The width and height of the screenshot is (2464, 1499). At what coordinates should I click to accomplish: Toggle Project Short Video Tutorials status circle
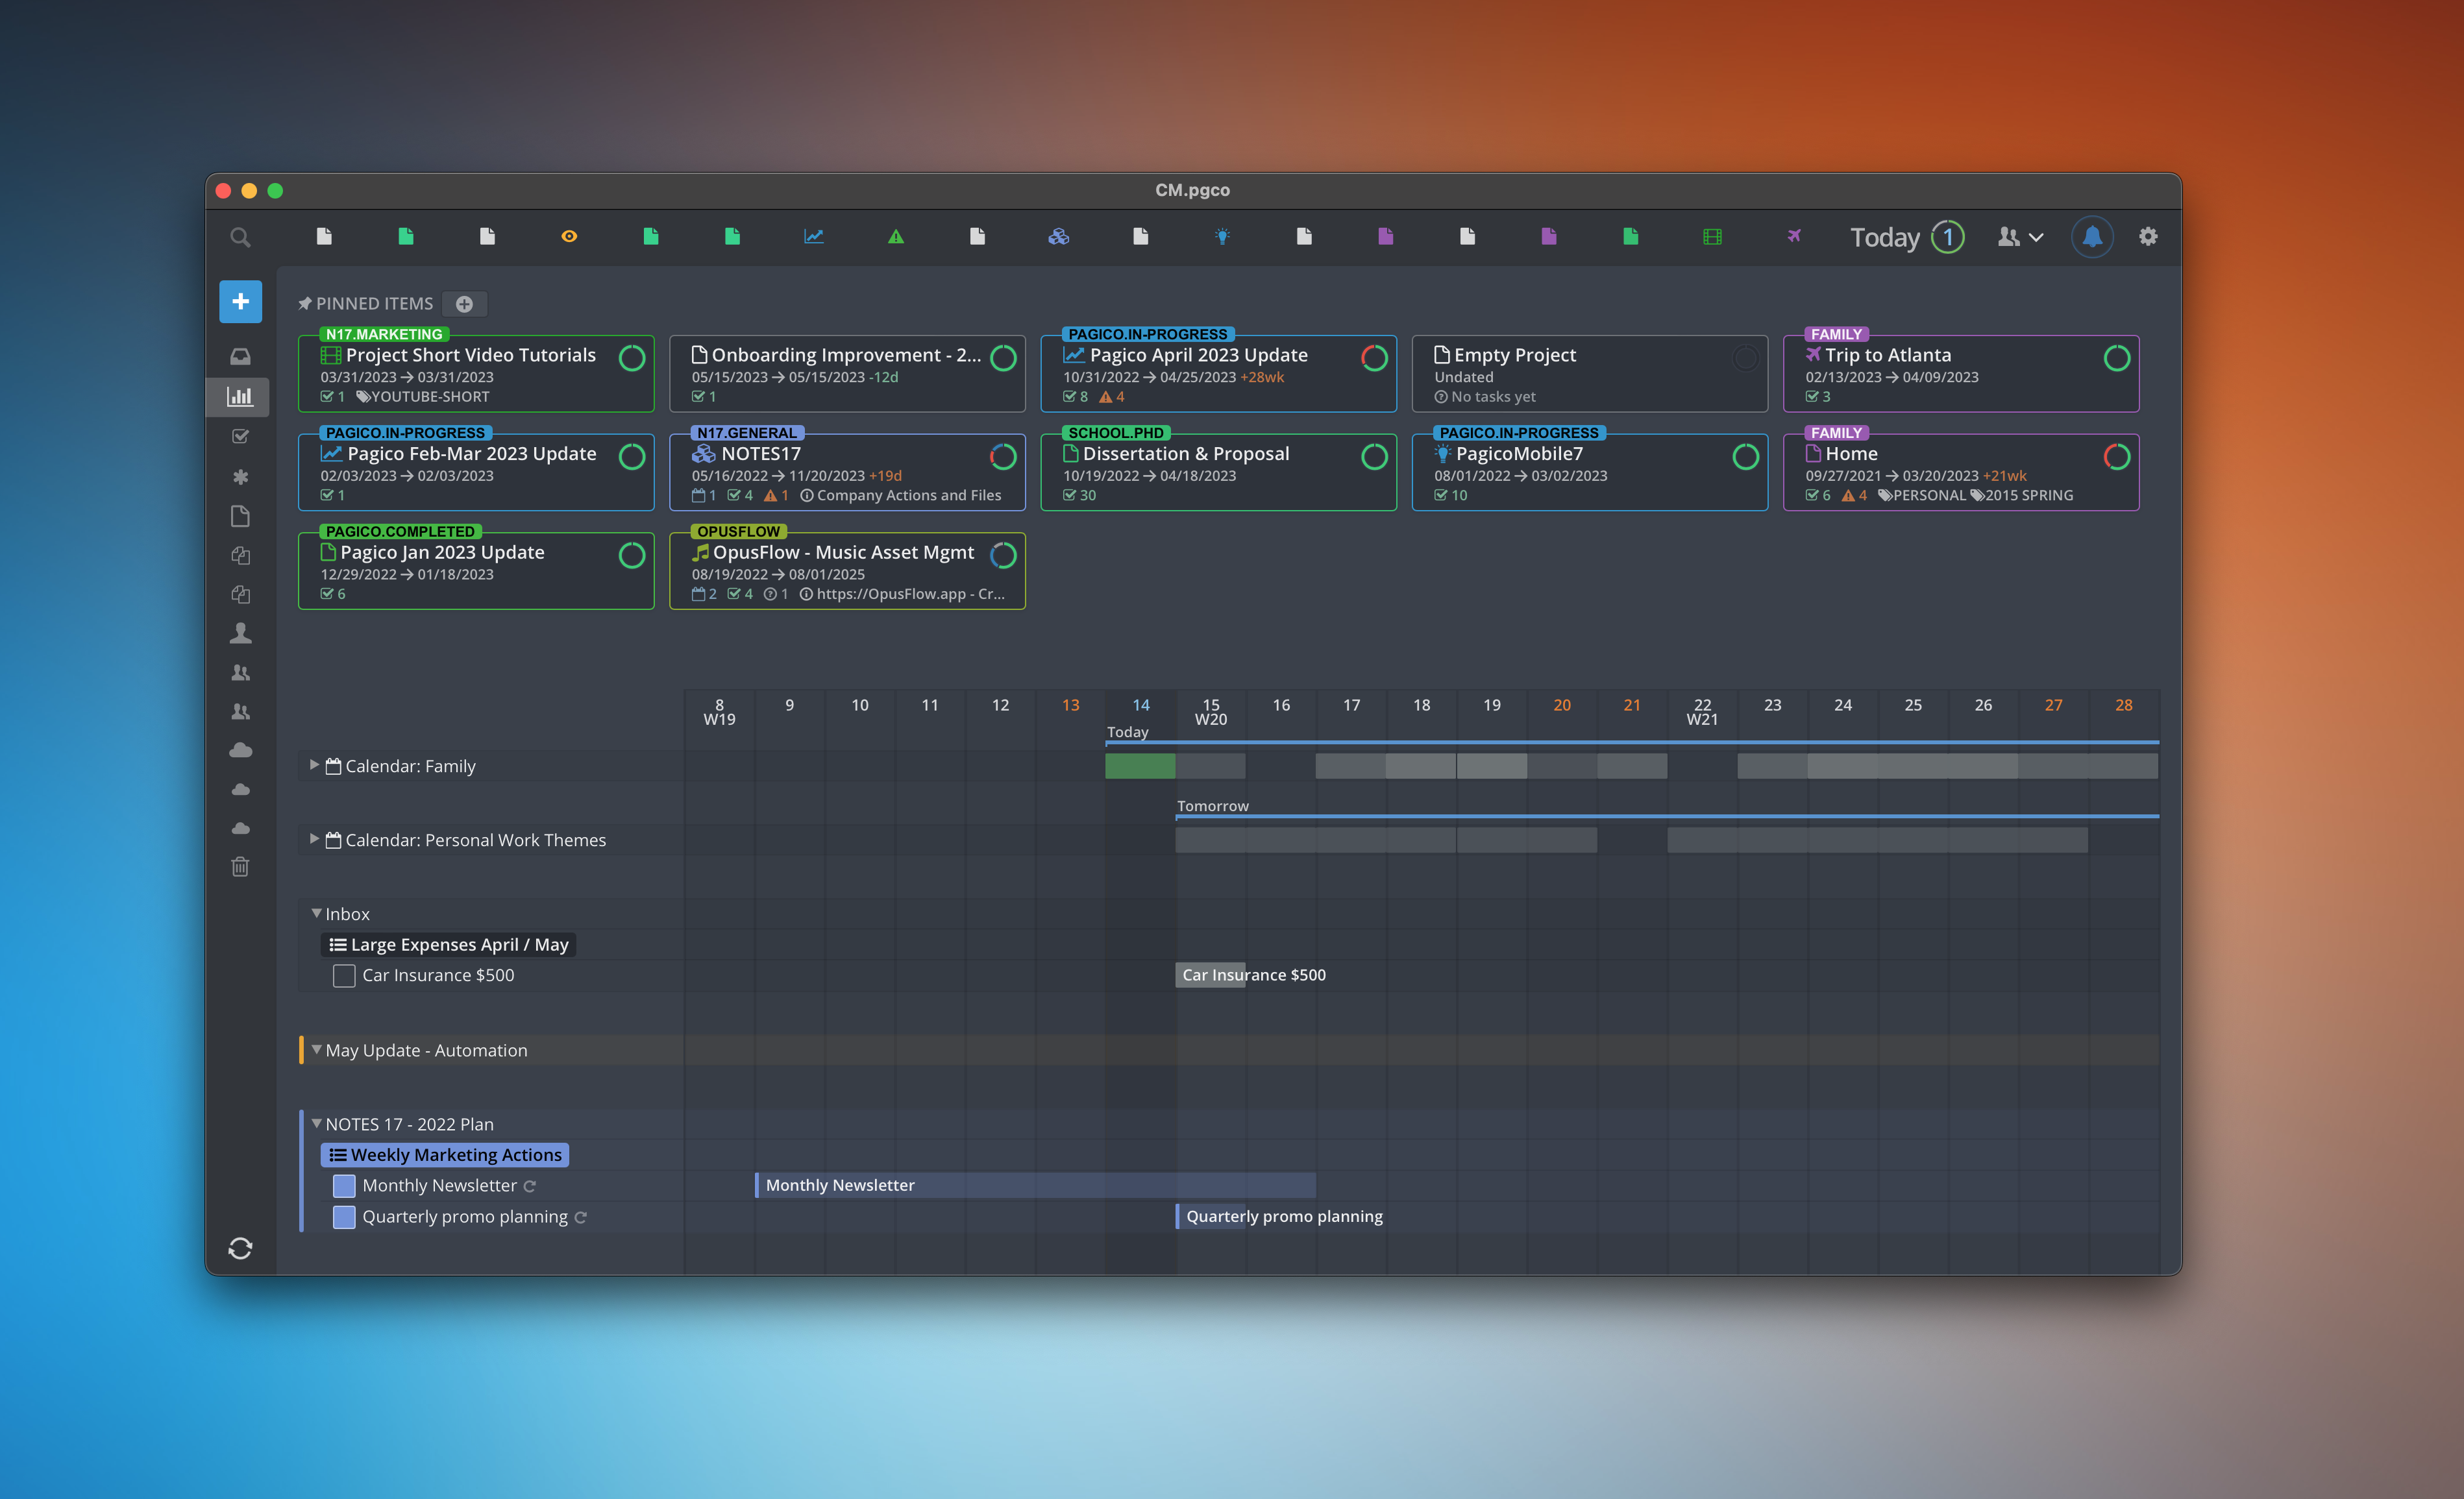pos(632,357)
